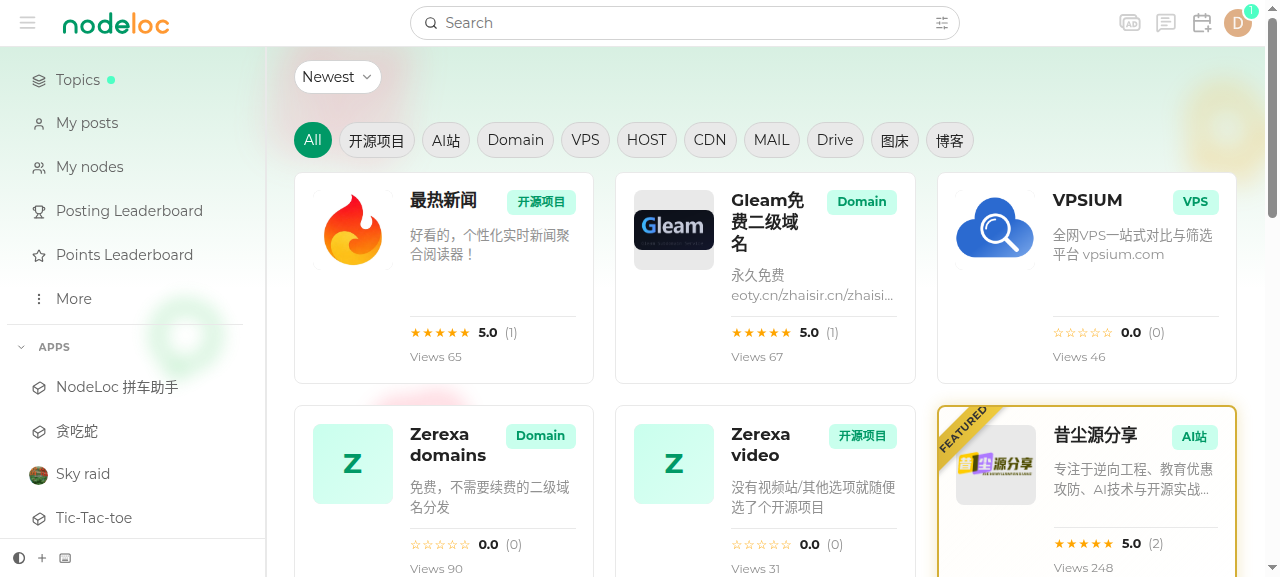The width and height of the screenshot is (1280, 577).
Task: Select the 开源项目 category filter
Action: (376, 141)
